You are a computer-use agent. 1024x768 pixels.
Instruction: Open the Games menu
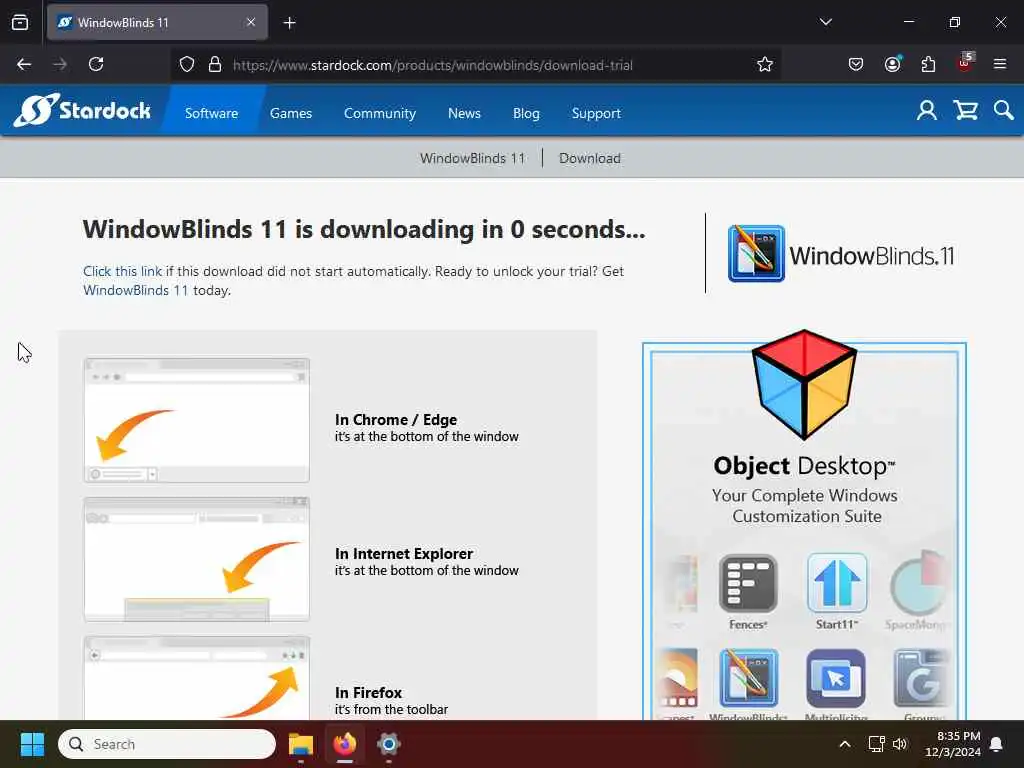coord(291,113)
